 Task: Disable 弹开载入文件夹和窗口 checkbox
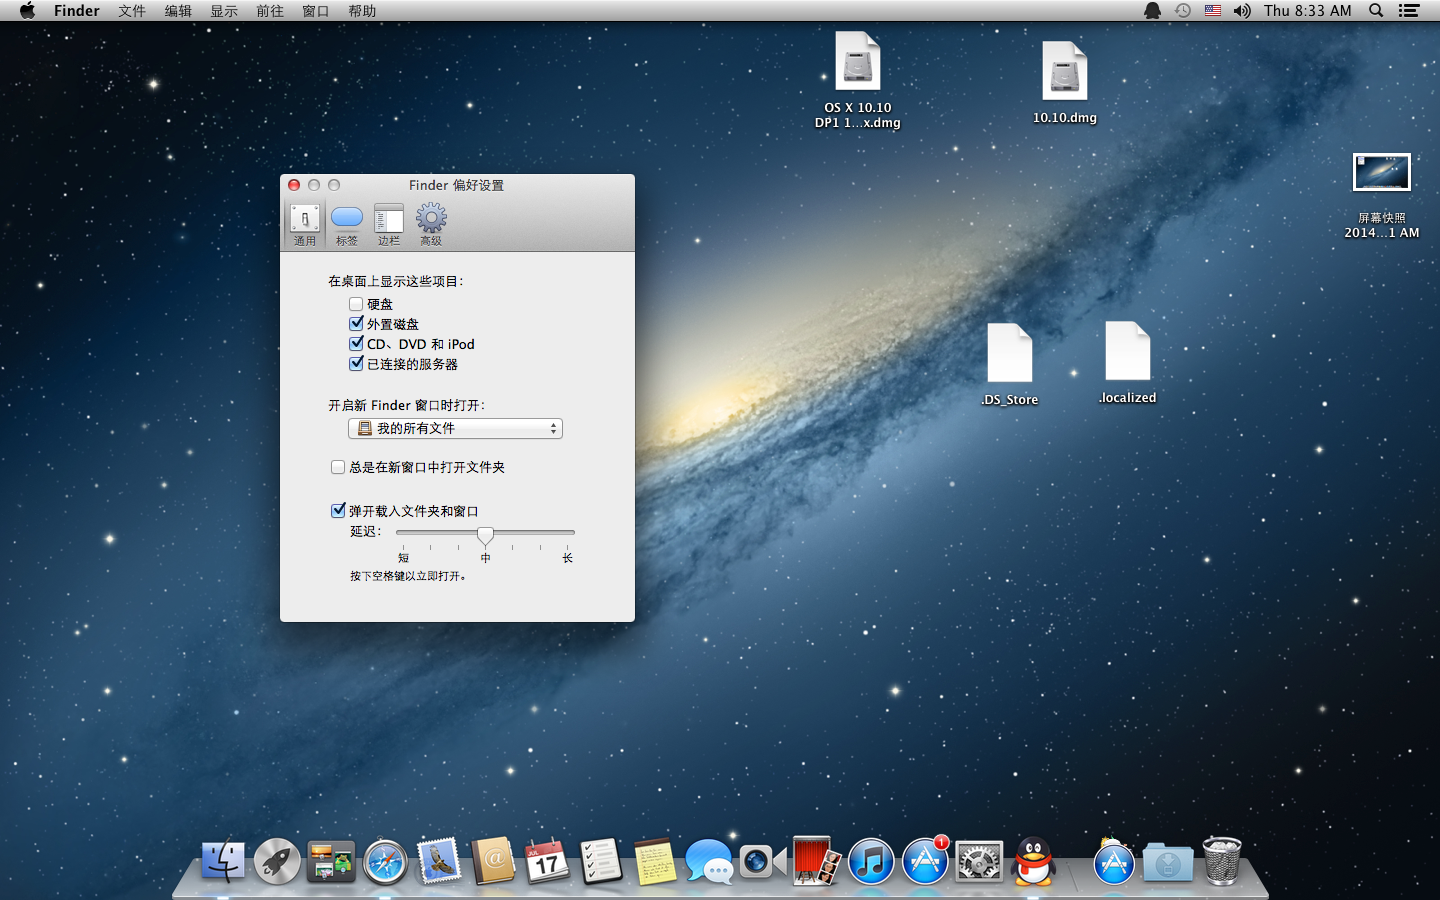click(338, 511)
